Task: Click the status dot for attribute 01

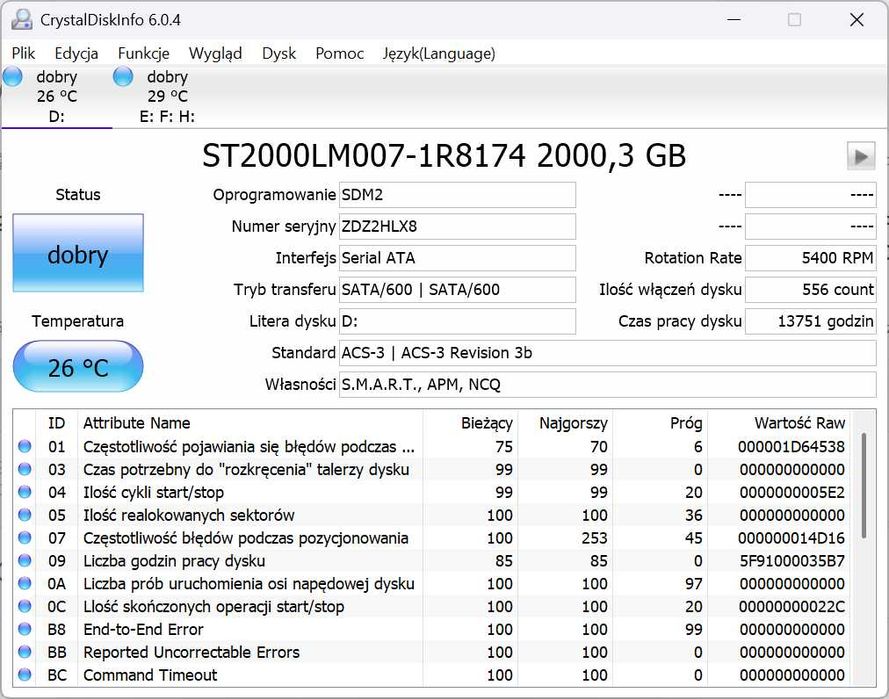Action: click(25, 447)
